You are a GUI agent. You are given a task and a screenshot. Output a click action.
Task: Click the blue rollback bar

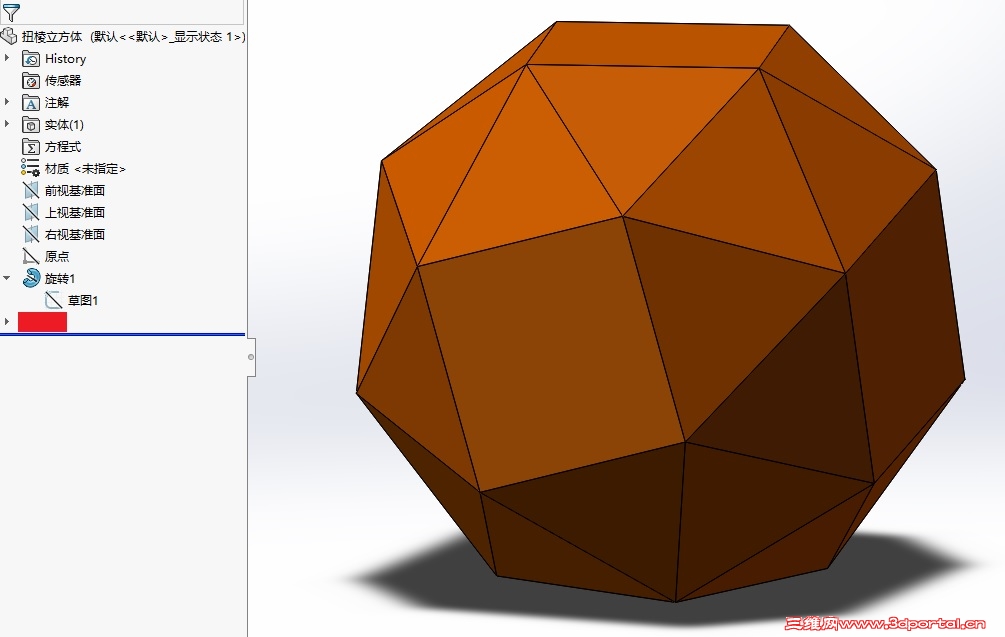122,335
